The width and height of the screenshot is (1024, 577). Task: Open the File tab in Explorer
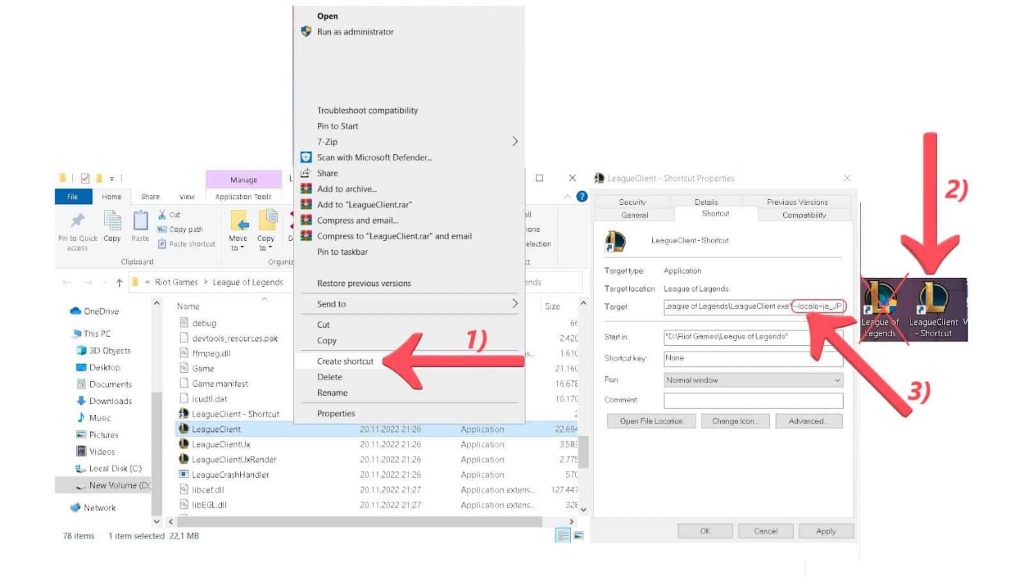(72, 196)
